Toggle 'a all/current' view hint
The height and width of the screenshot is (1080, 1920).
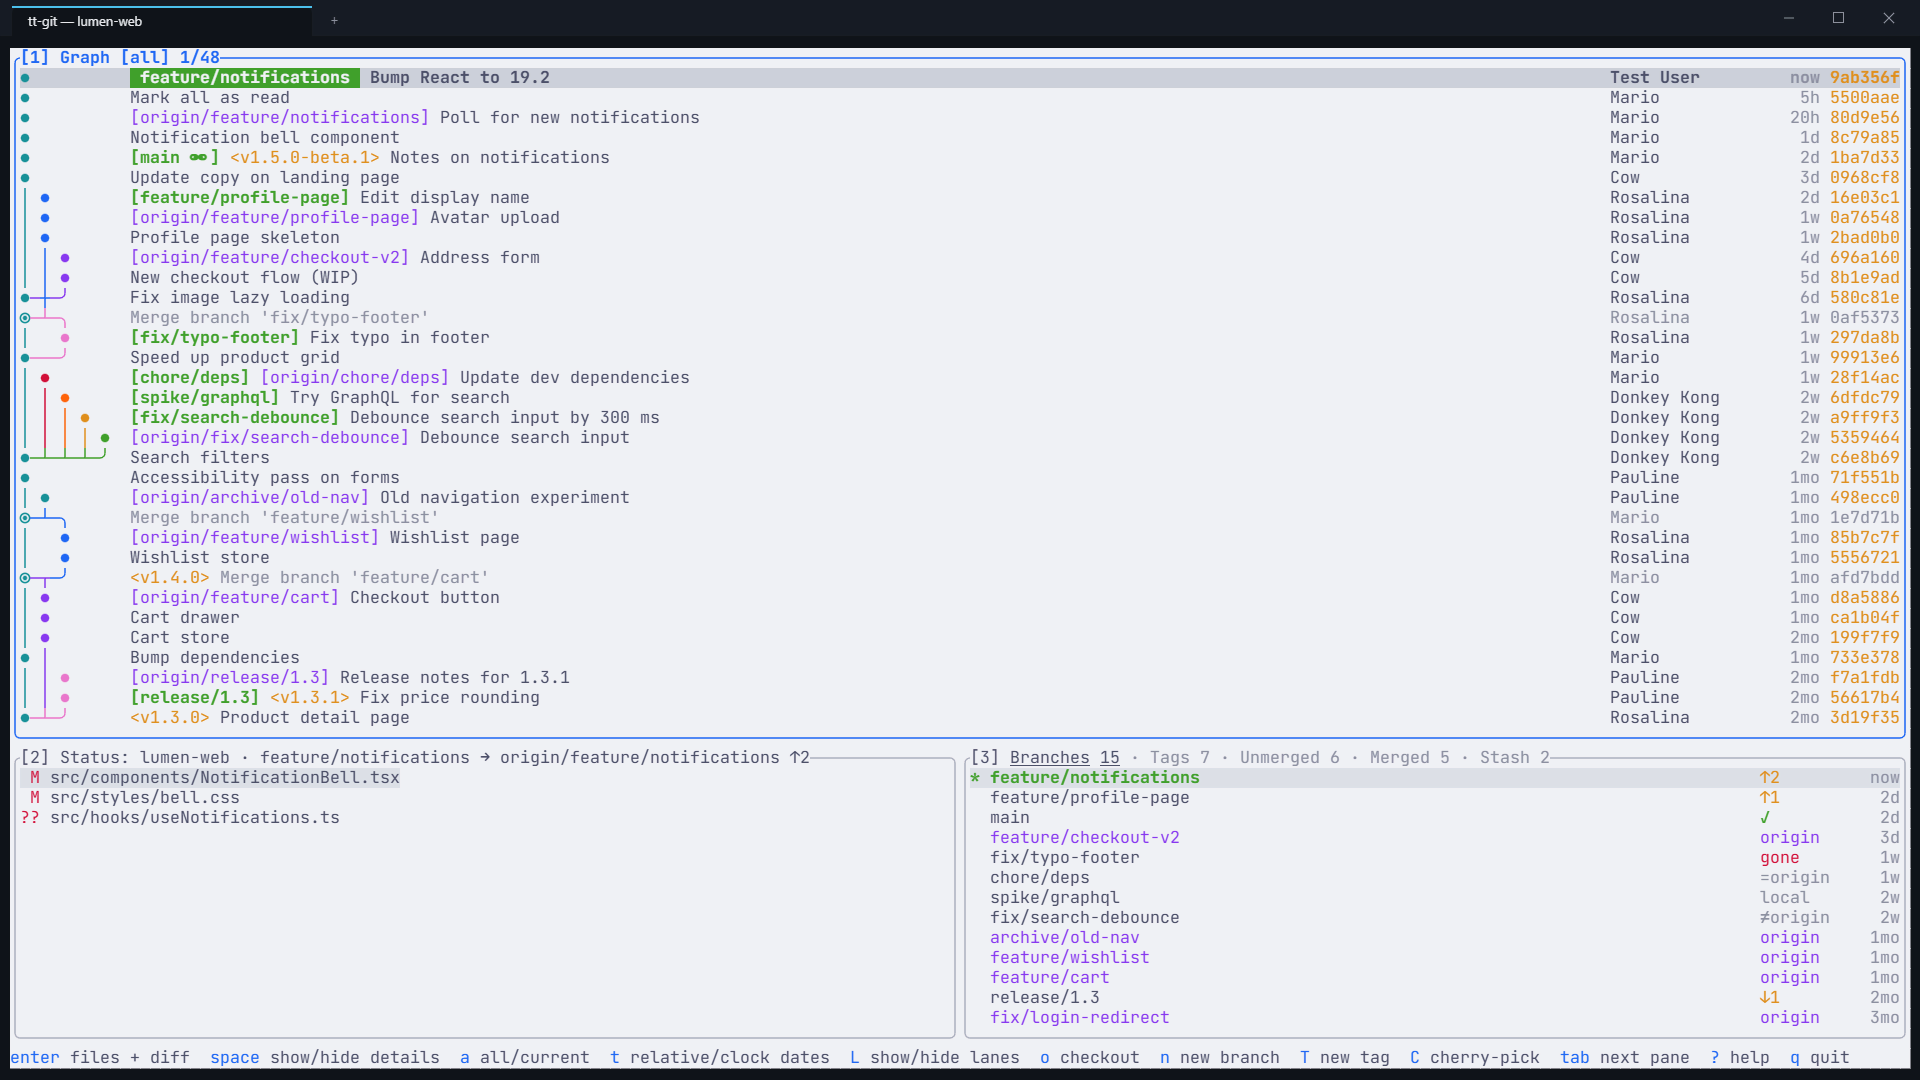[524, 1057]
